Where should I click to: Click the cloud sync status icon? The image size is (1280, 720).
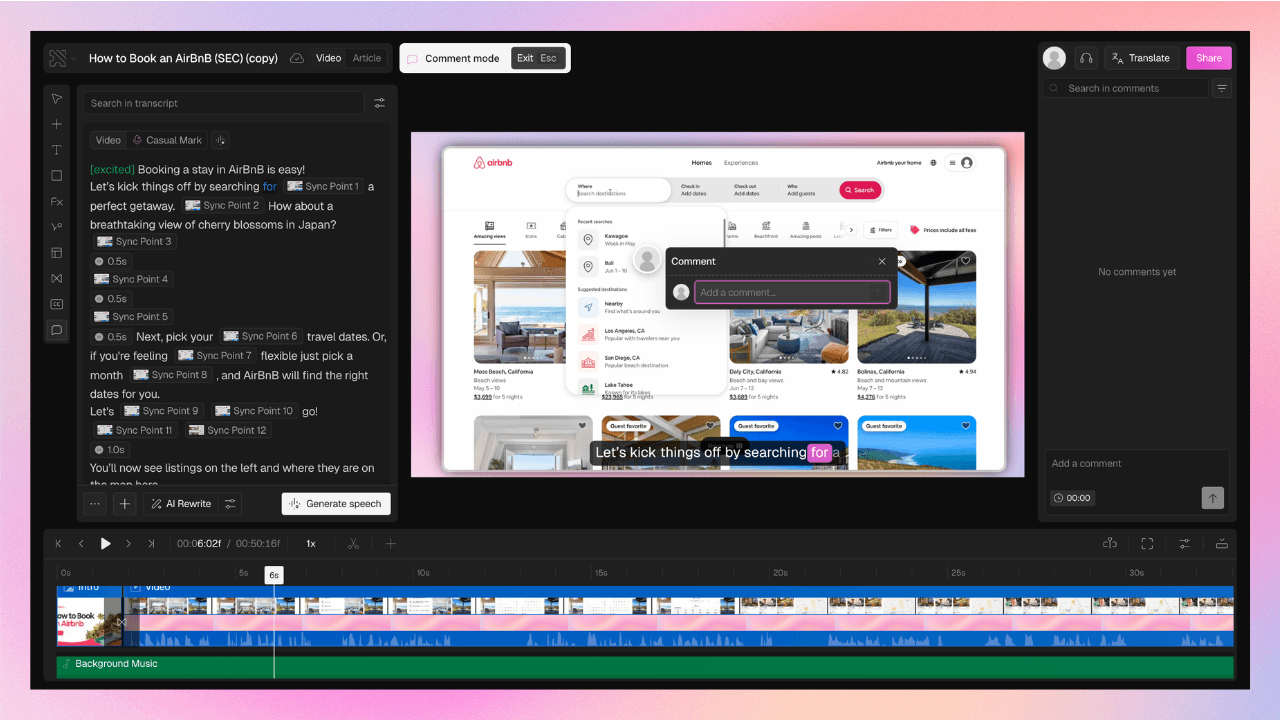click(297, 58)
